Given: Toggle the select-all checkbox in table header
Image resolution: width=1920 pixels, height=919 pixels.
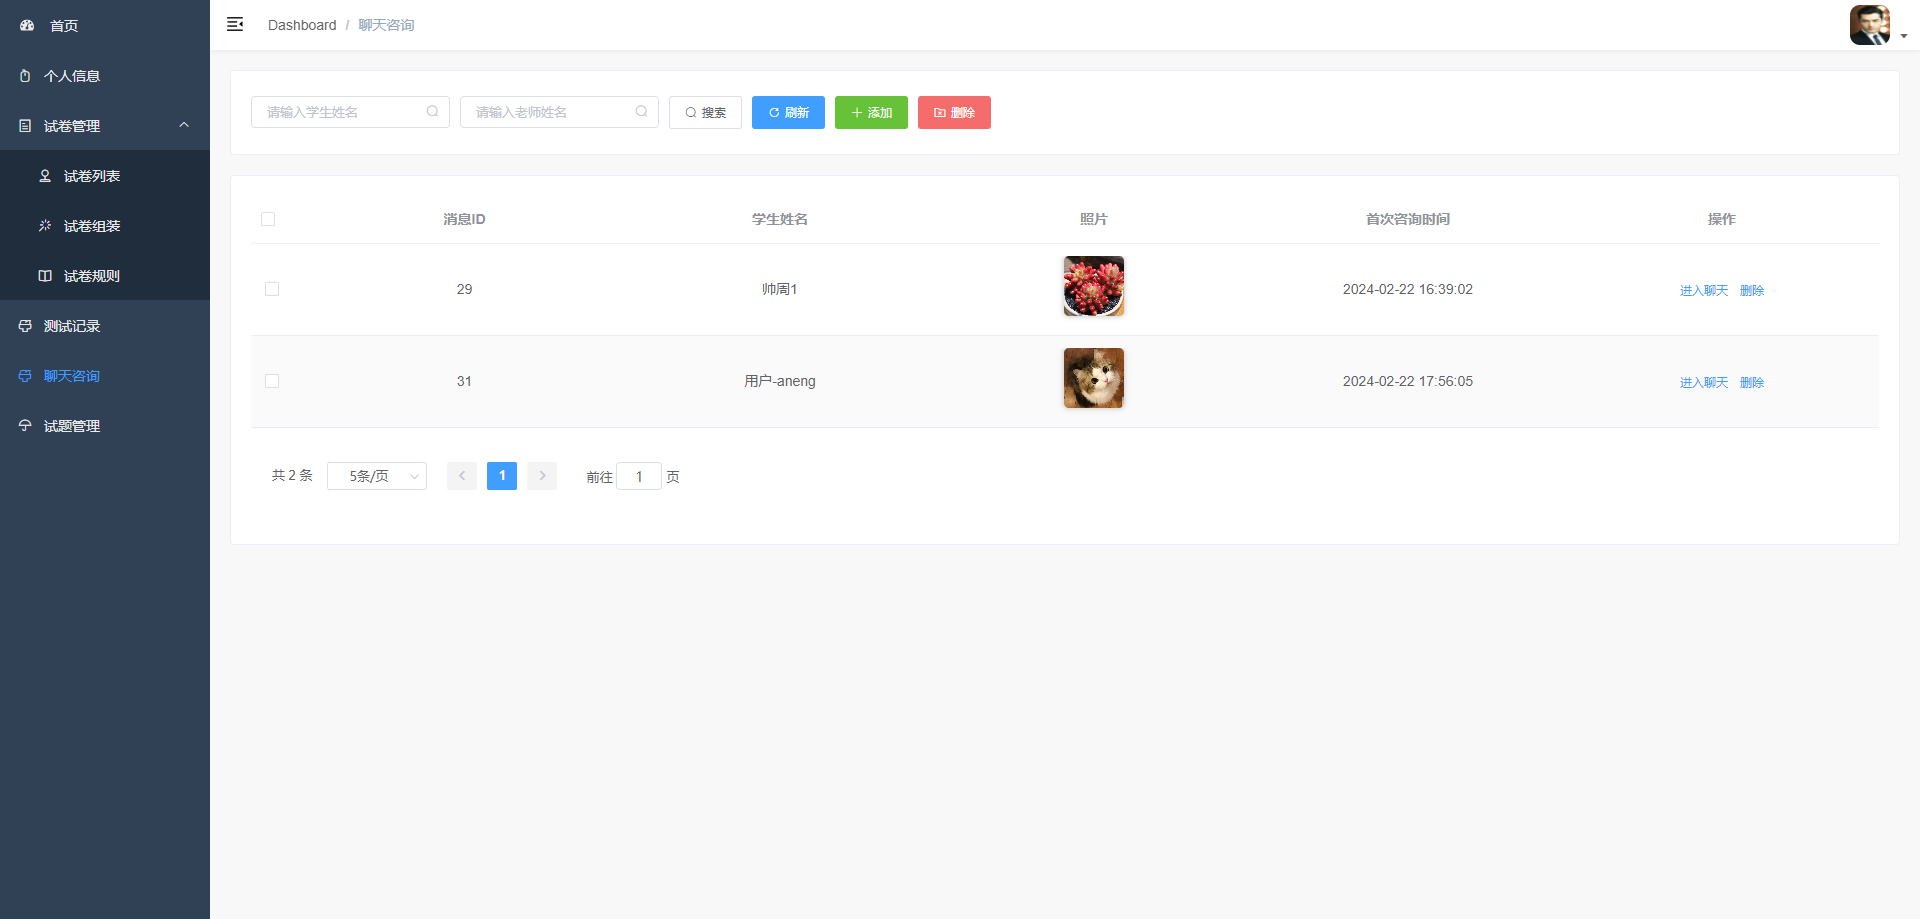Looking at the screenshot, I should pyautogui.click(x=268, y=219).
